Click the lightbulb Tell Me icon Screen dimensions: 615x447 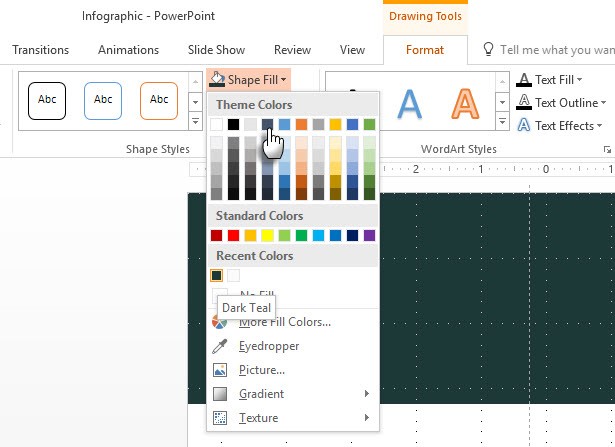pos(489,50)
